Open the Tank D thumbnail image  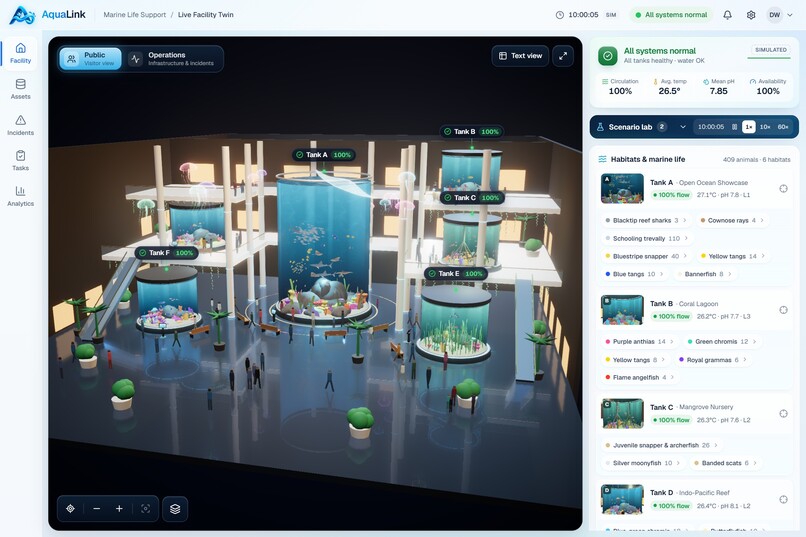(622, 499)
